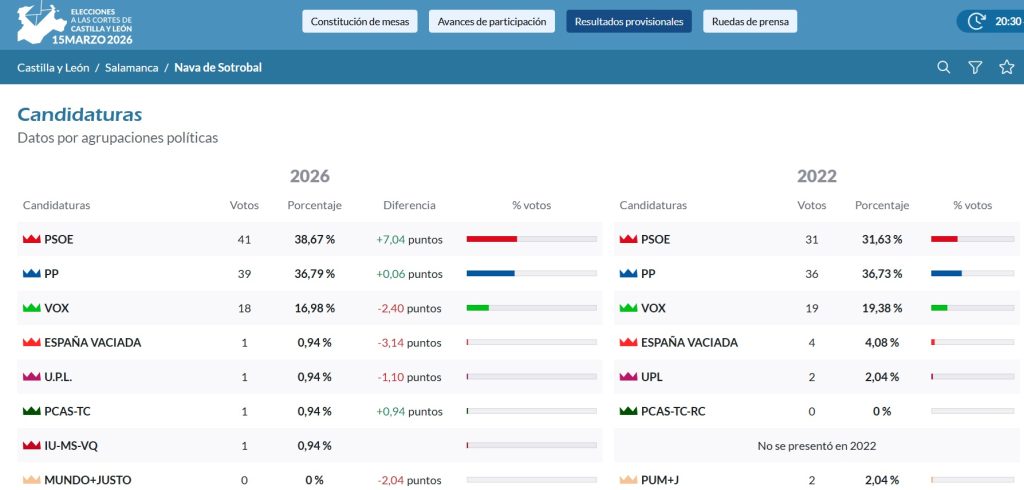Navigate to the Salamanca breadcrumb link
1024x490 pixels.
tap(131, 67)
